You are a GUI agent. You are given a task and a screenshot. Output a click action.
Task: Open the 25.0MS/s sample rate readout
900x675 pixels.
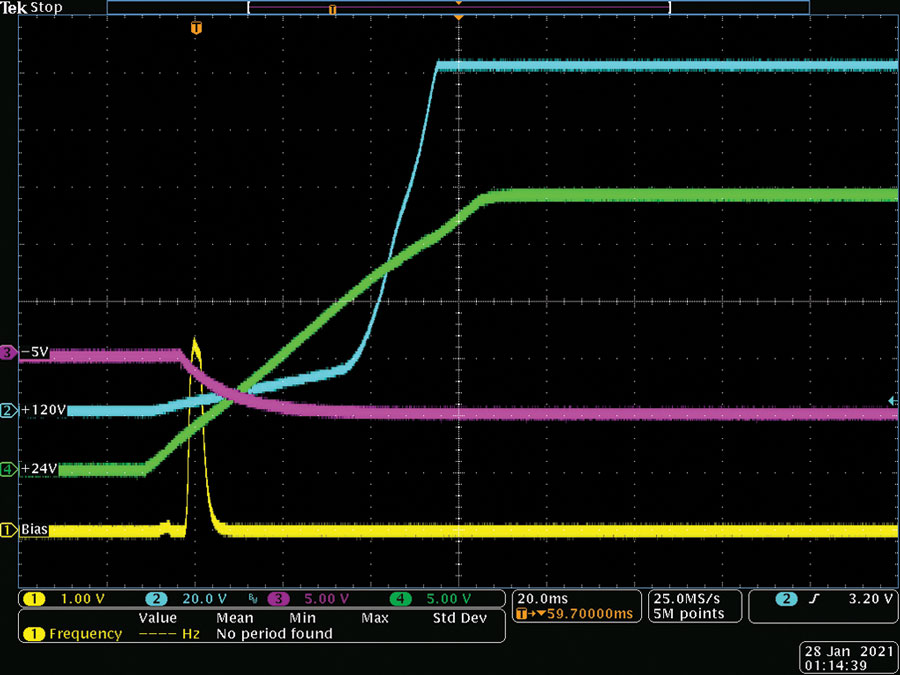[x=687, y=599]
